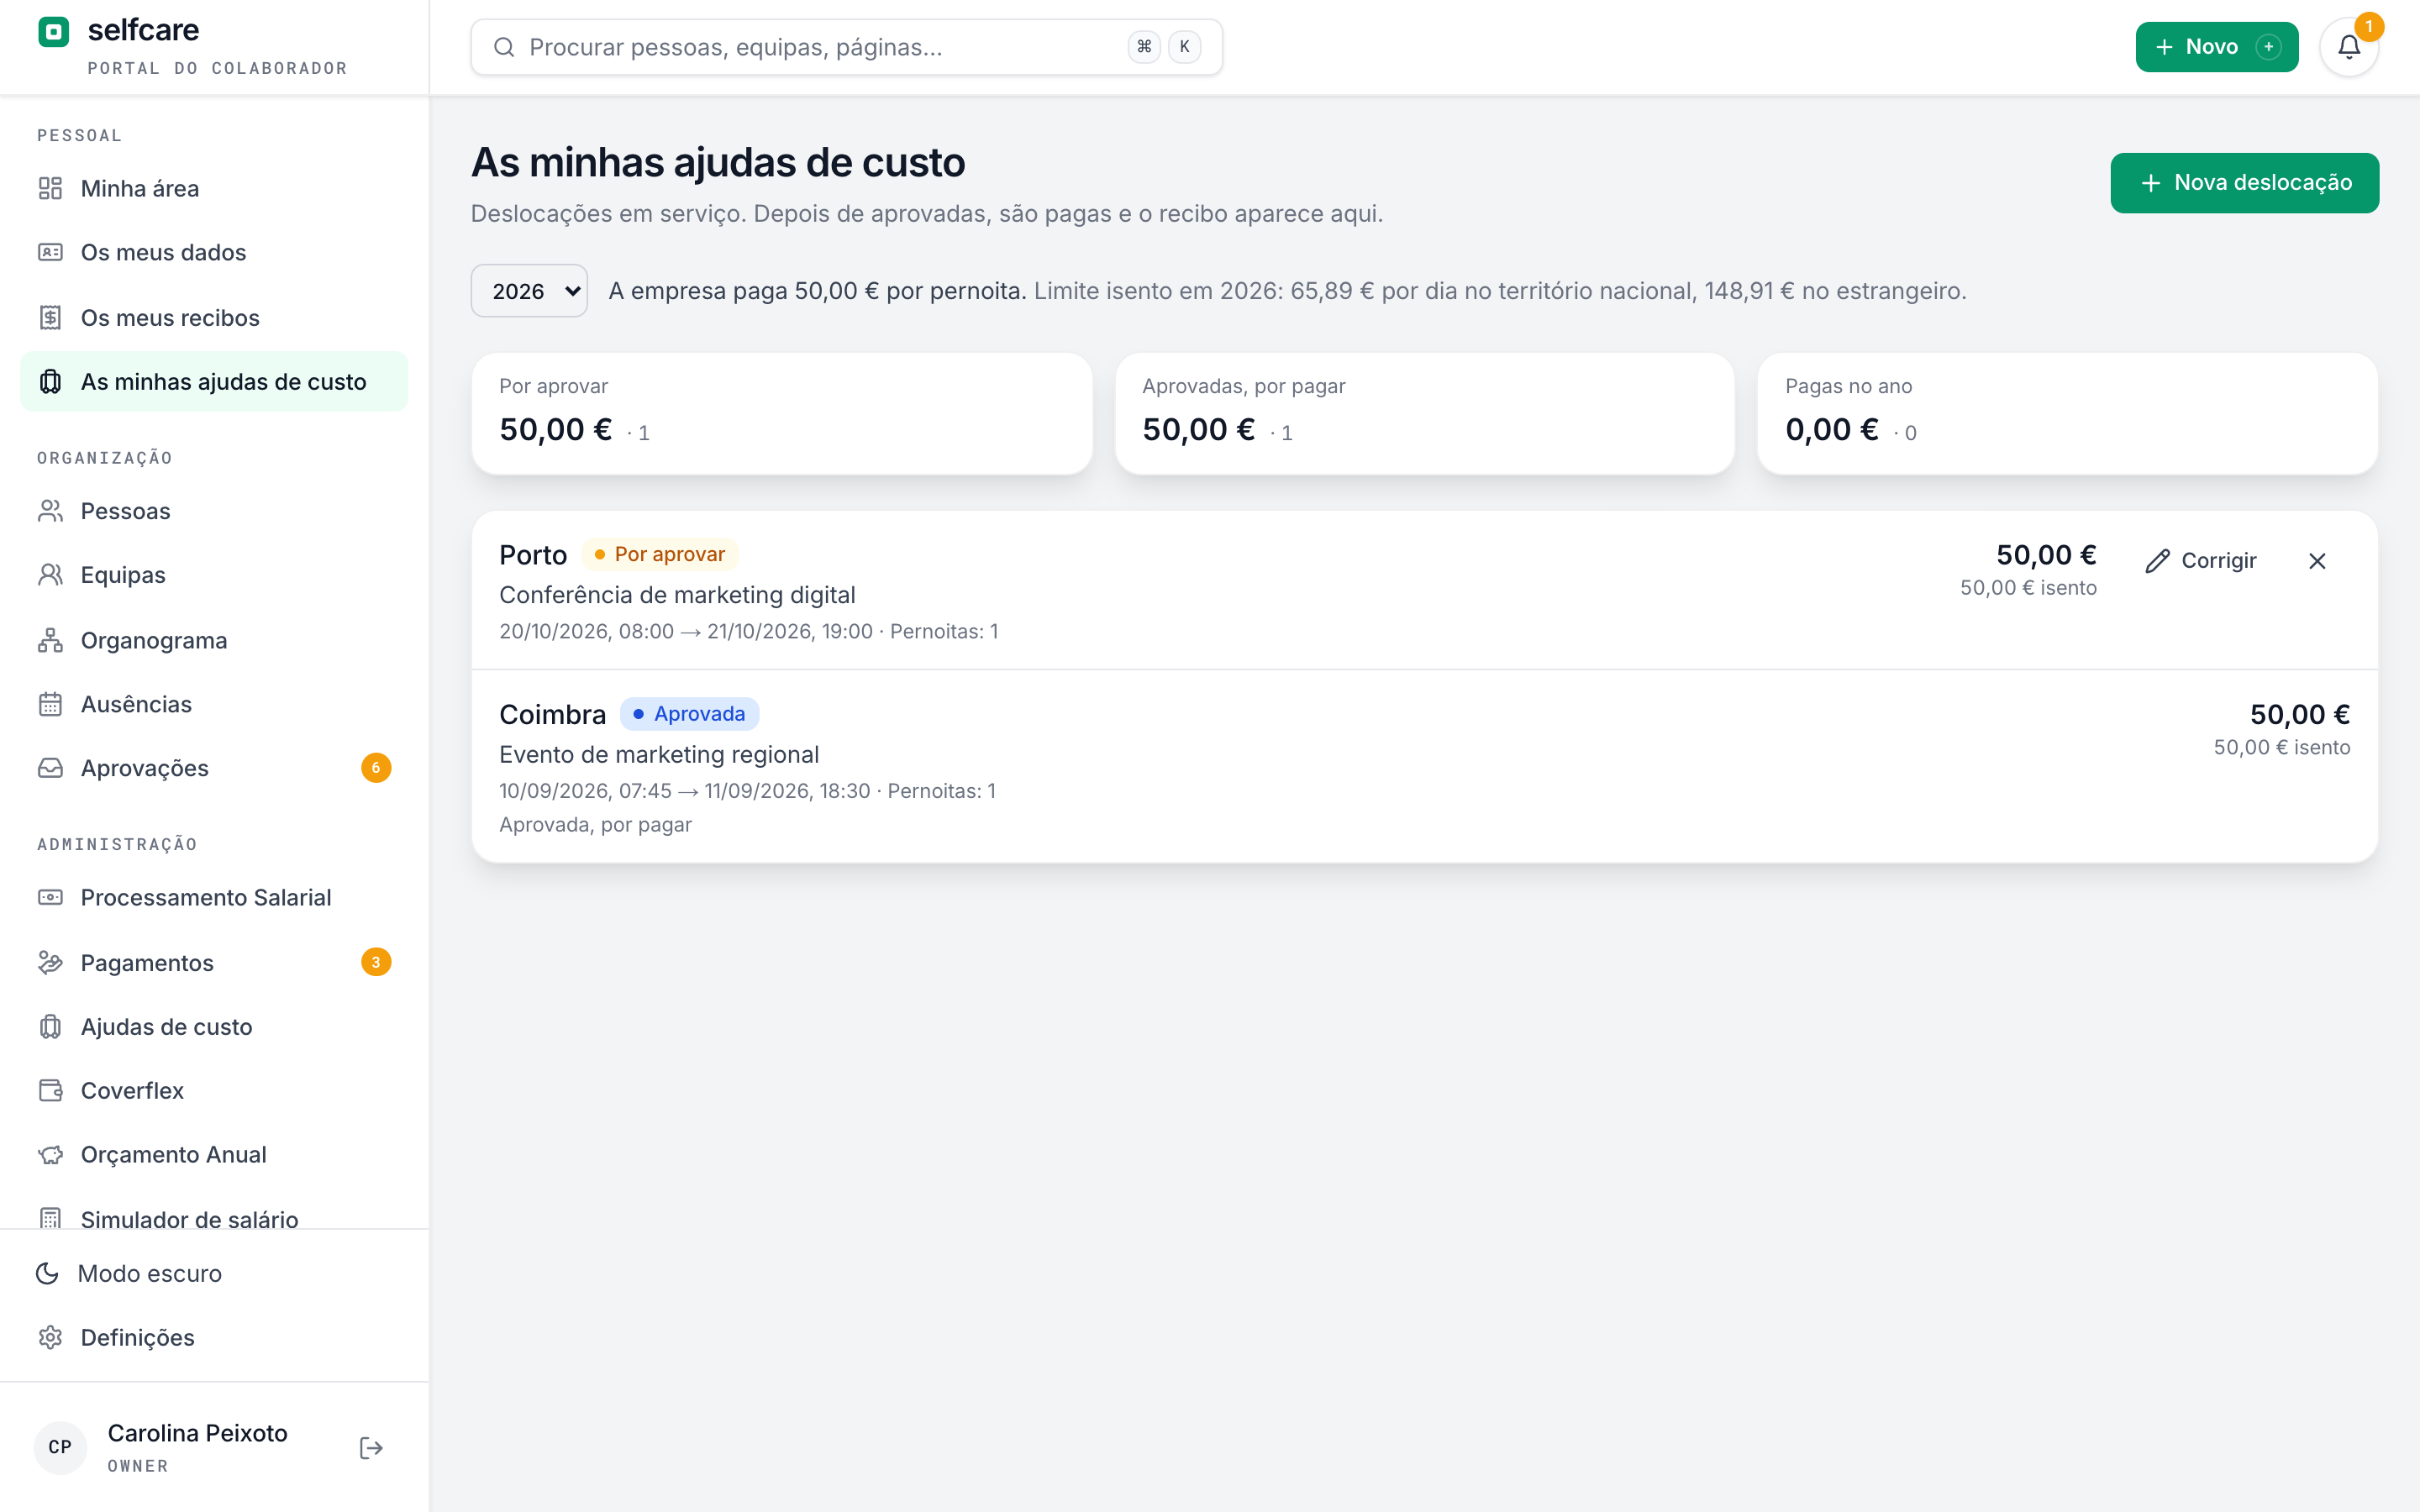This screenshot has height=1512, width=2420.
Task: Open the Aprovações inbox icon
Action: pyautogui.click(x=50, y=768)
